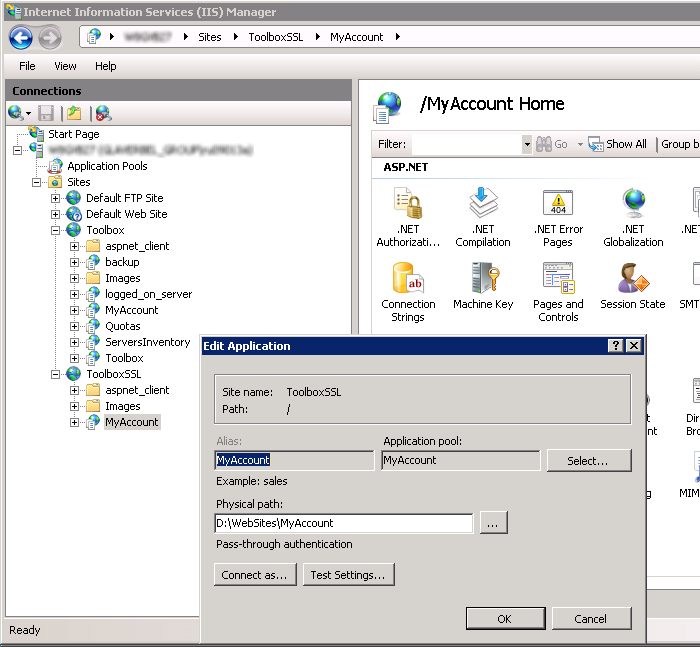The image size is (700, 647).
Task: Select Default Web Site in tree
Action: point(127,214)
